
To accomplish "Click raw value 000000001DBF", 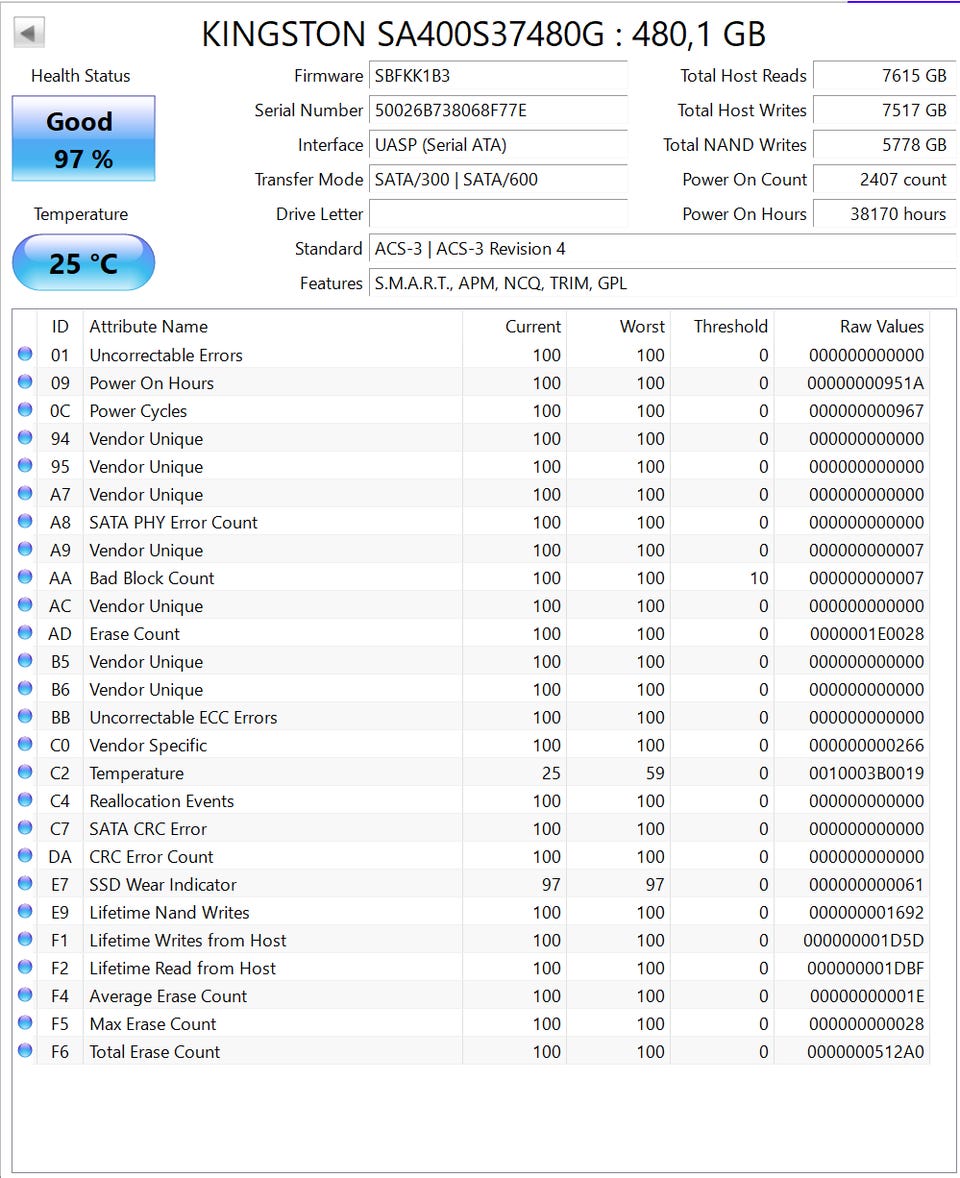I will [865, 968].
